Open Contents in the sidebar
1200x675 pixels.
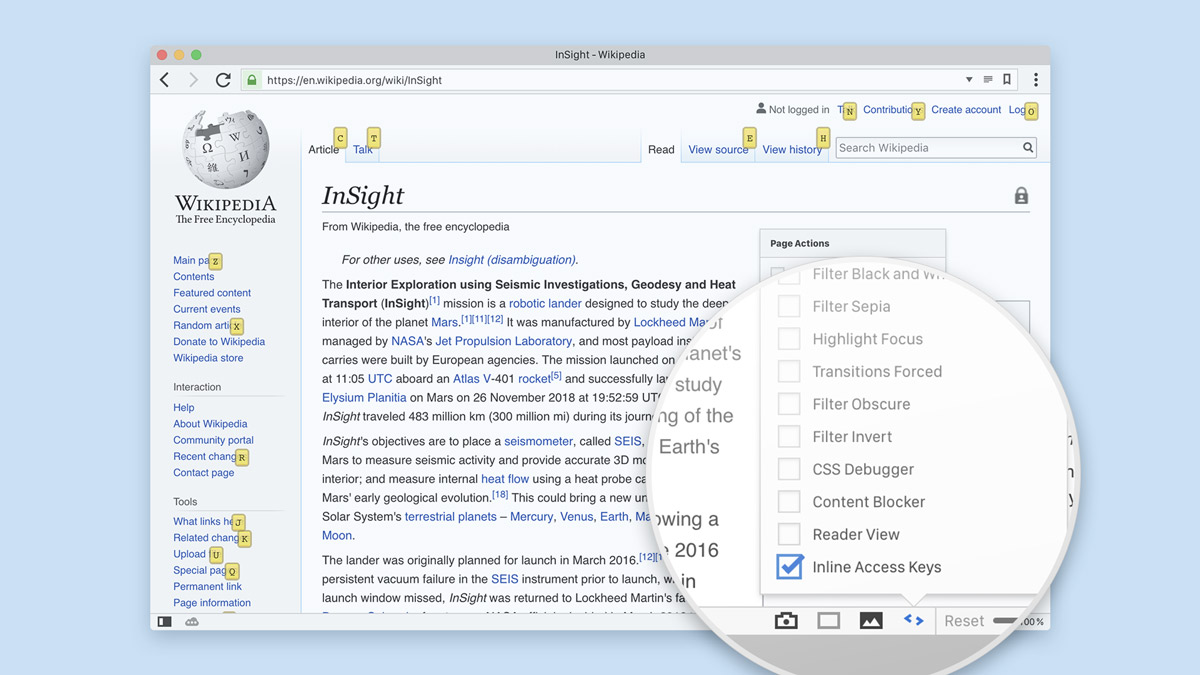tap(194, 277)
